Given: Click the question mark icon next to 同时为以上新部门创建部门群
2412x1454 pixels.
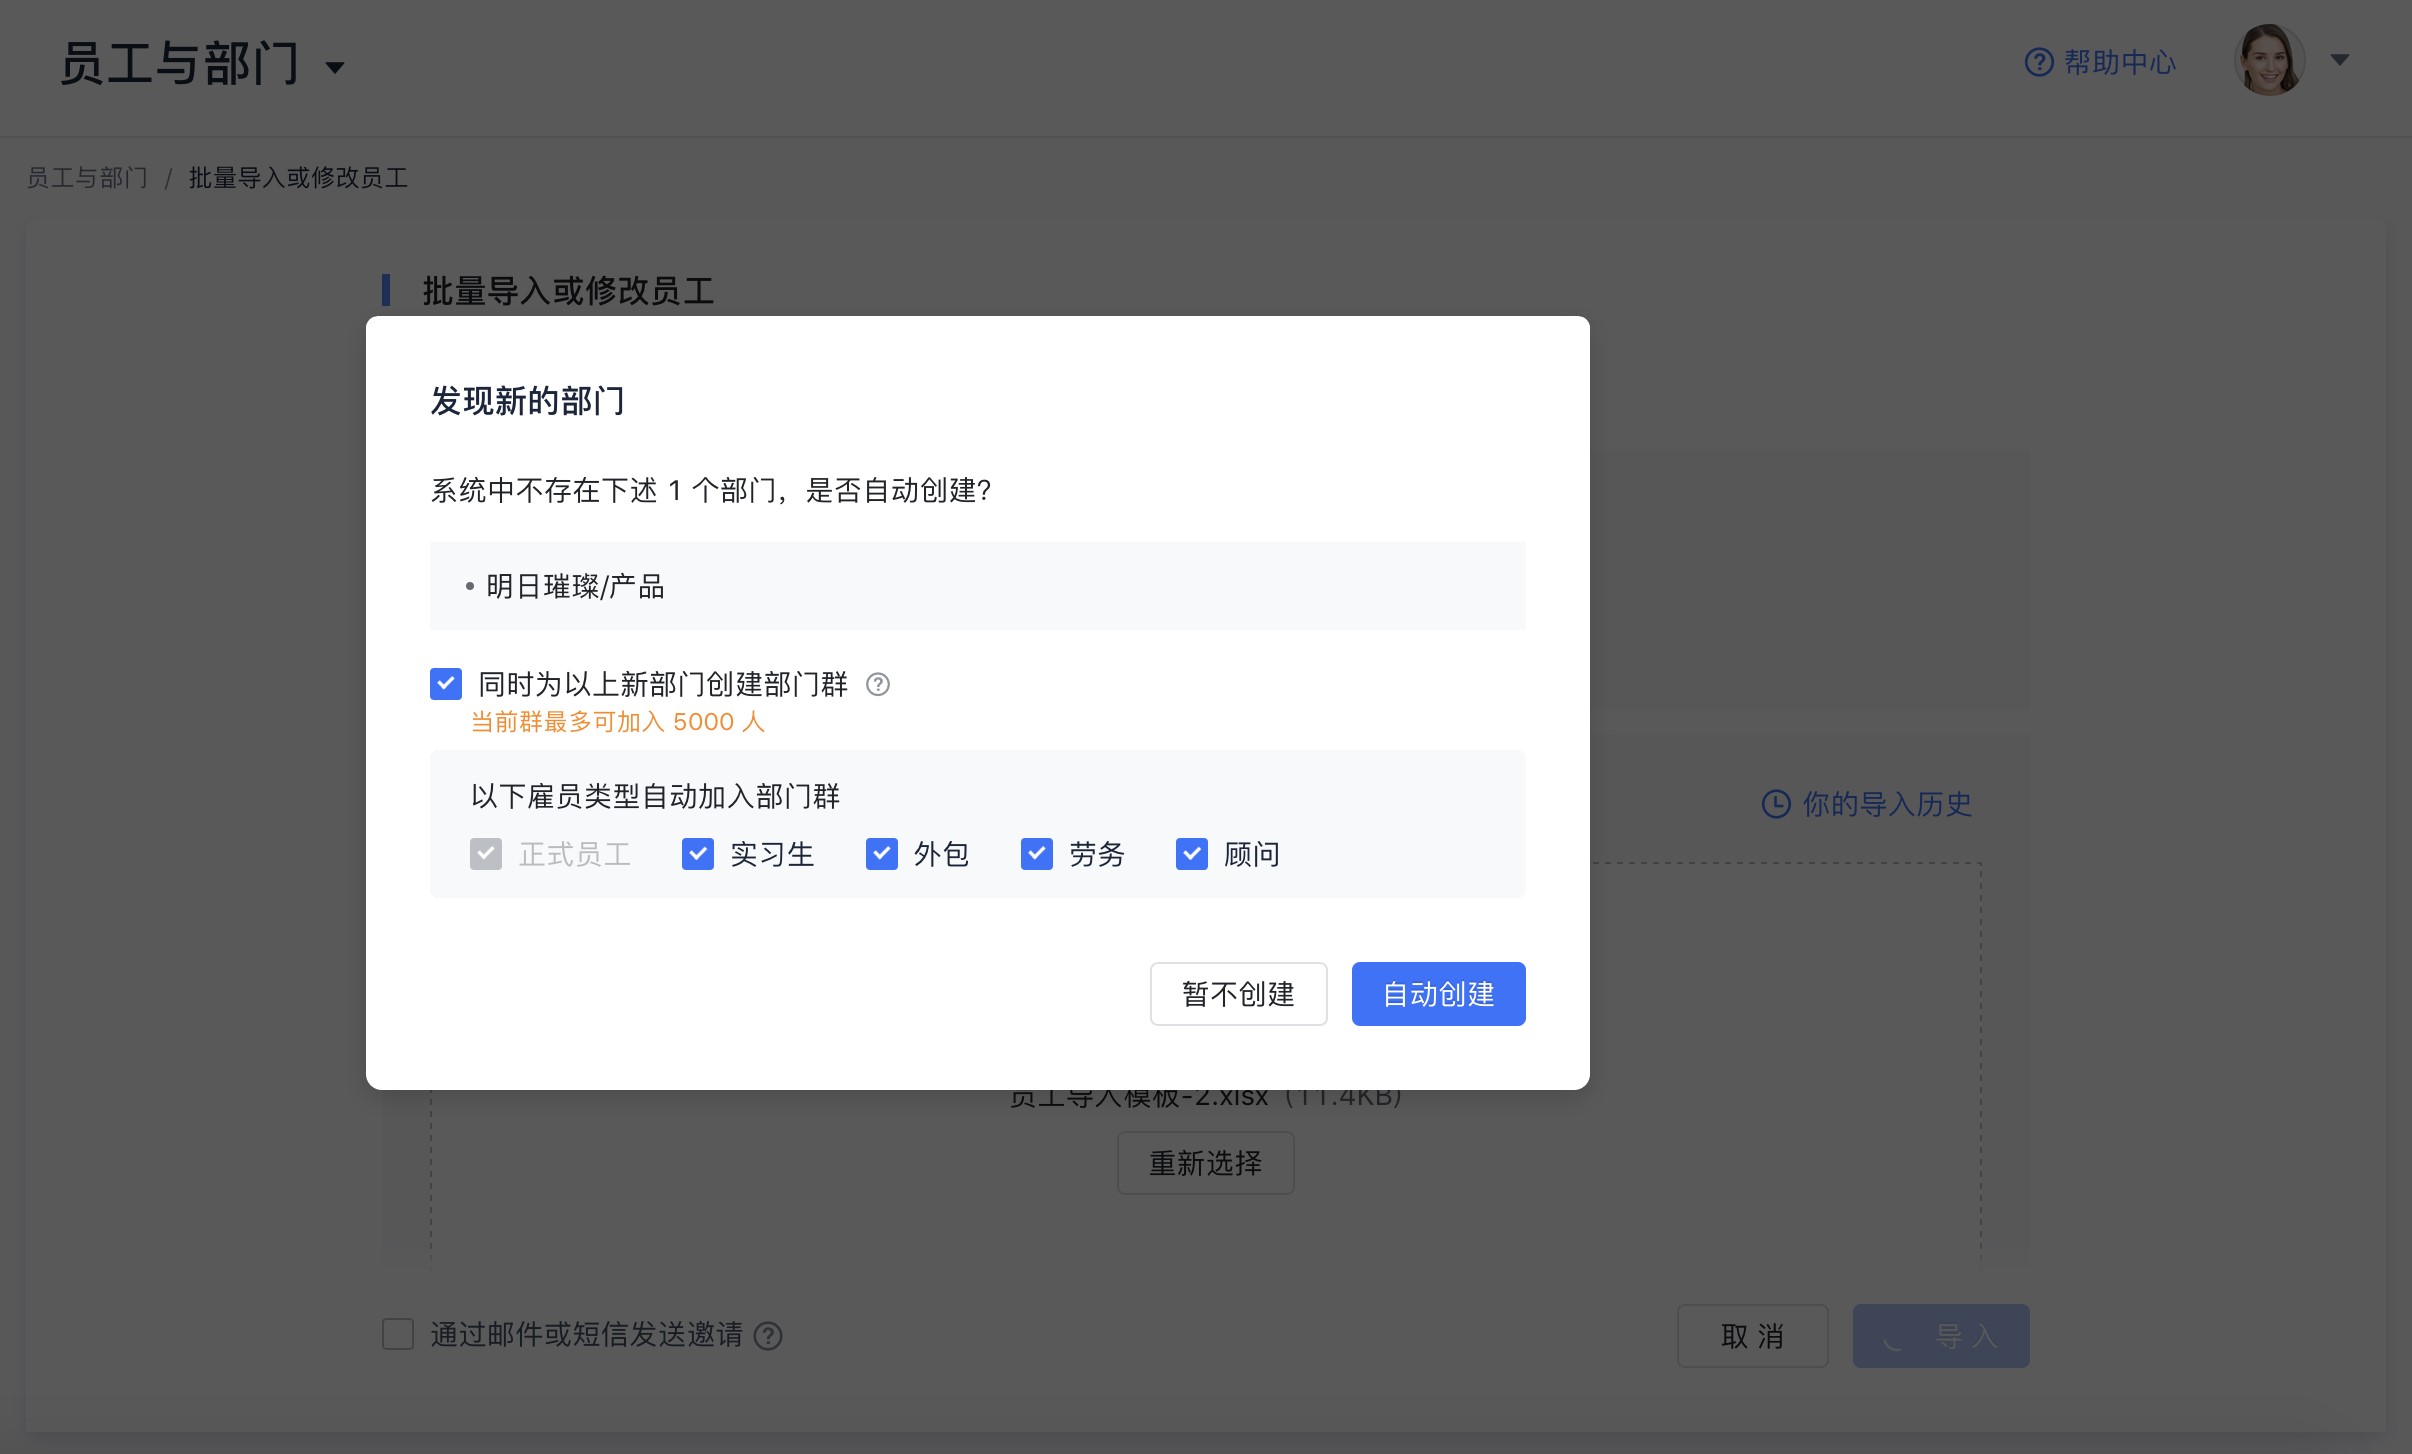Looking at the screenshot, I should point(877,684).
